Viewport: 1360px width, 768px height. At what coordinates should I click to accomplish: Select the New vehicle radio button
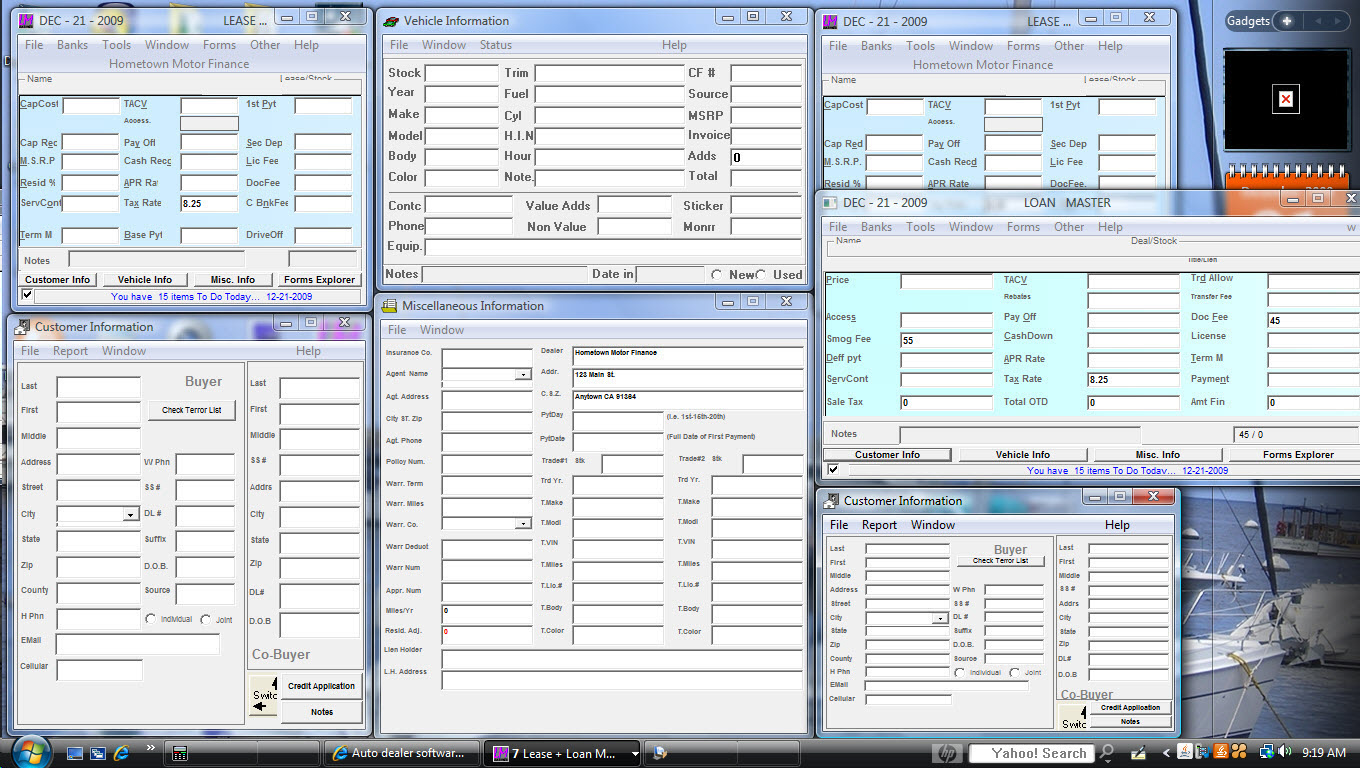[716, 275]
